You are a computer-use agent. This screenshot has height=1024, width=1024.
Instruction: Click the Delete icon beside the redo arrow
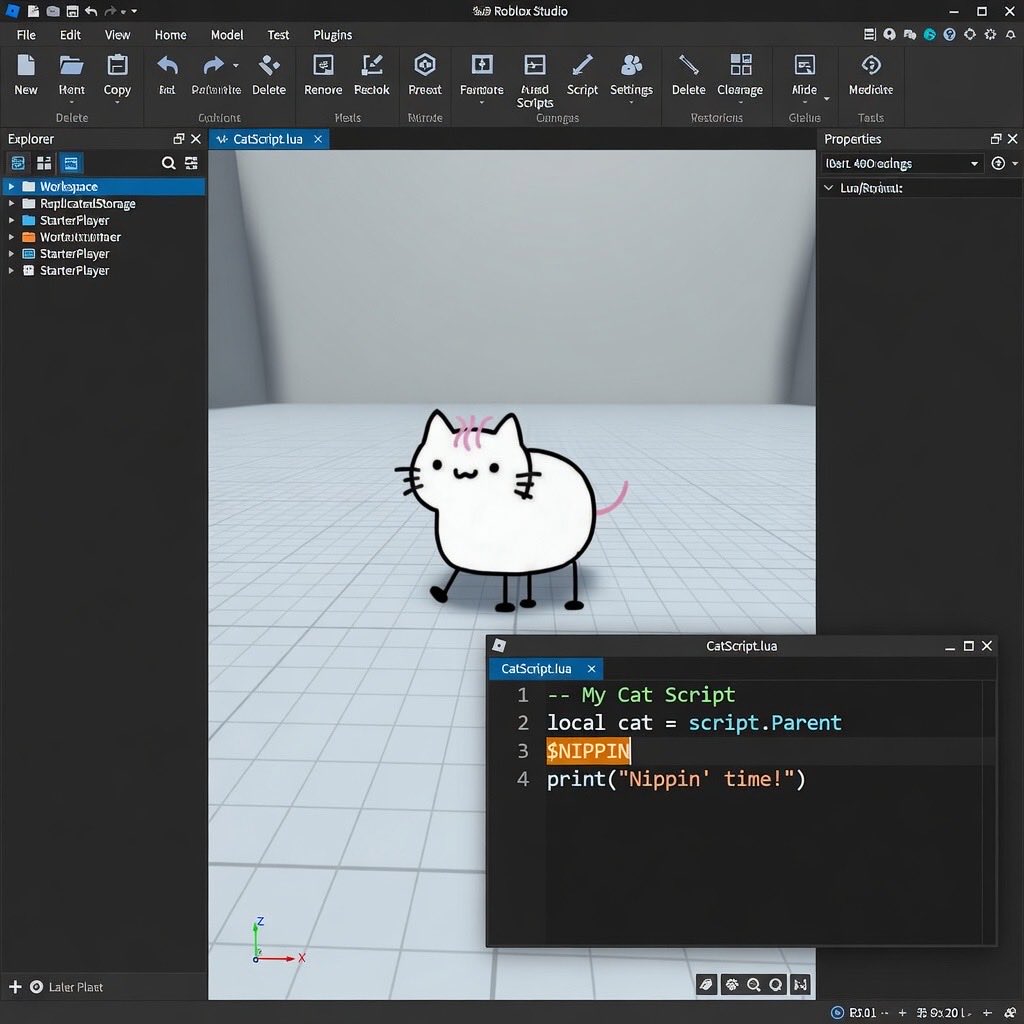click(x=269, y=65)
